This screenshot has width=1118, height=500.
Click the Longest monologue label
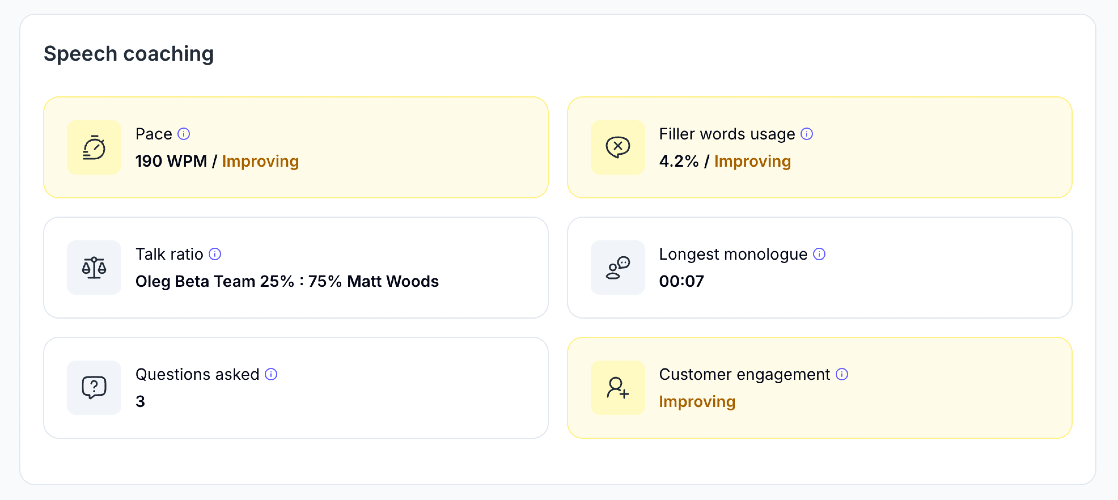tap(734, 254)
